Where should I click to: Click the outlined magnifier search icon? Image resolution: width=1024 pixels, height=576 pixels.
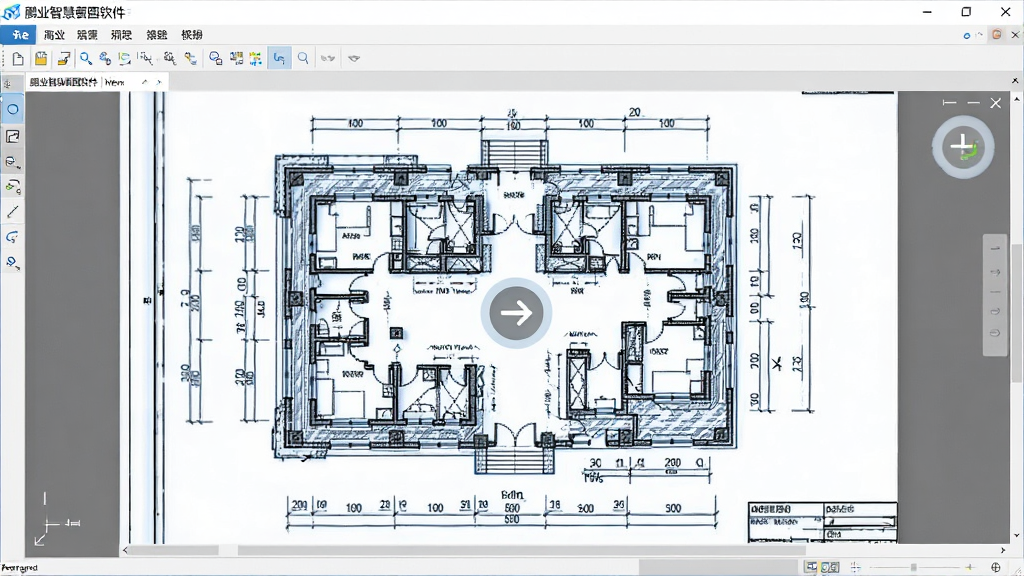pos(303,59)
